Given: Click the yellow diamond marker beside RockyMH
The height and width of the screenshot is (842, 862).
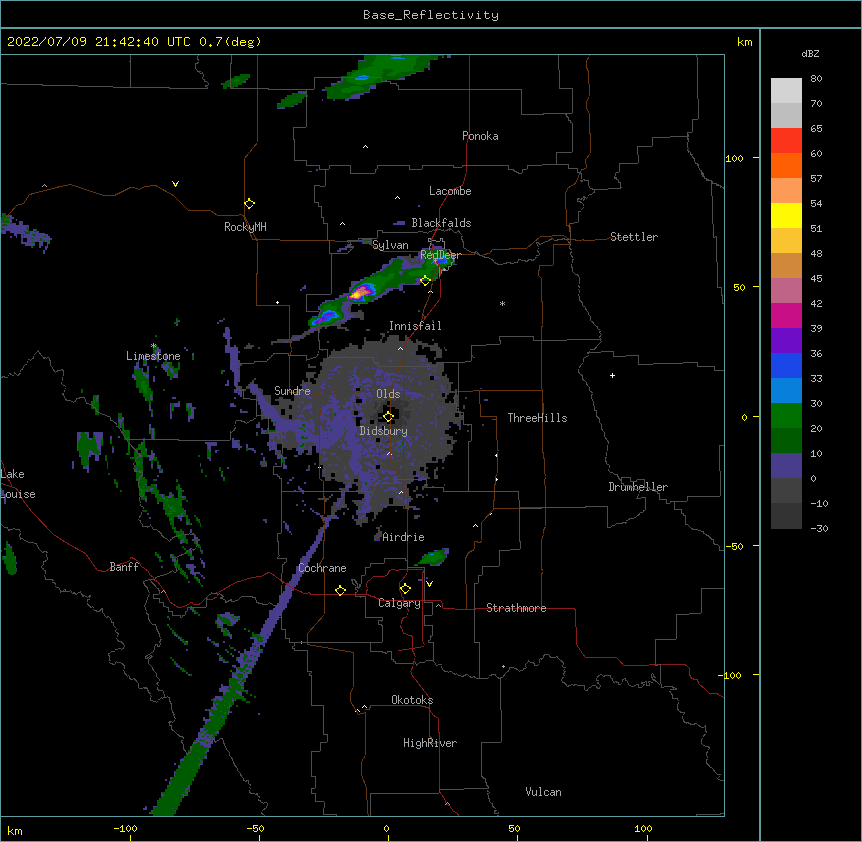Looking at the screenshot, I should point(249,203).
